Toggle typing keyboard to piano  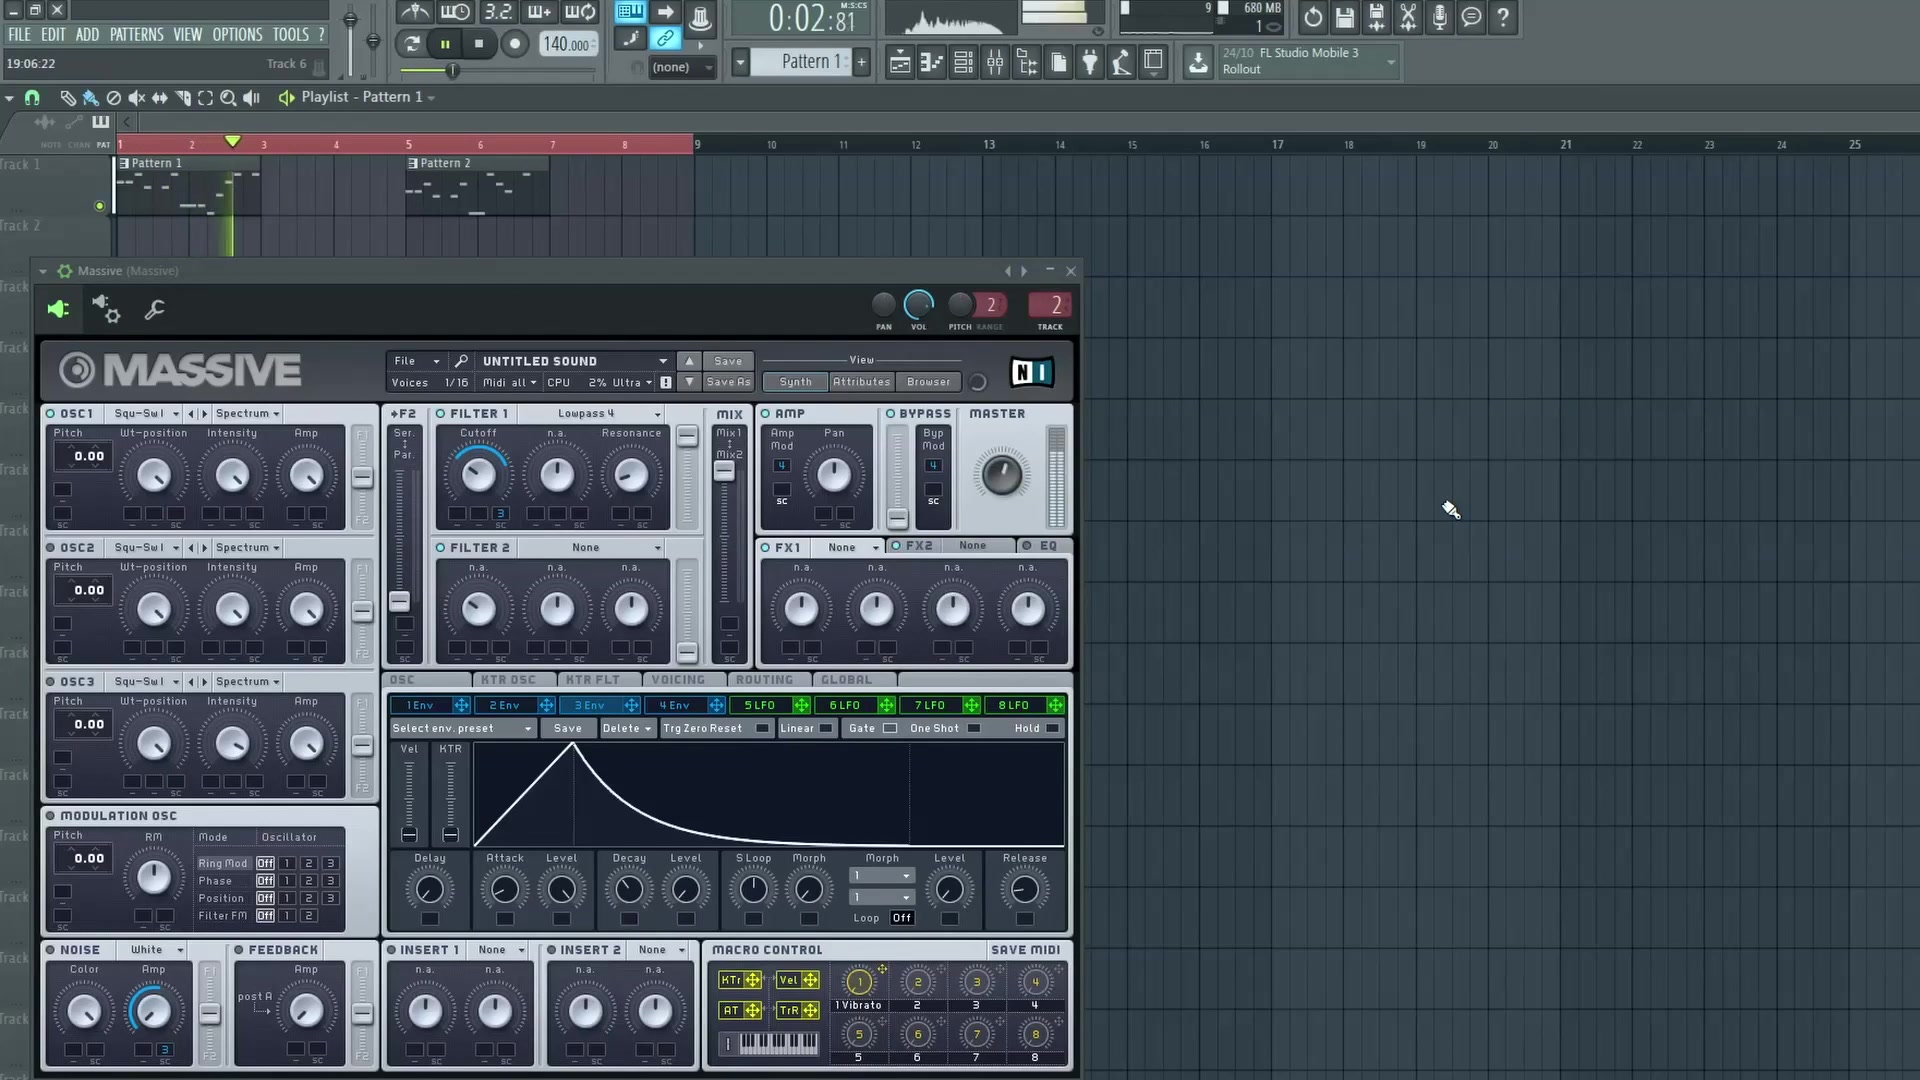click(x=630, y=12)
